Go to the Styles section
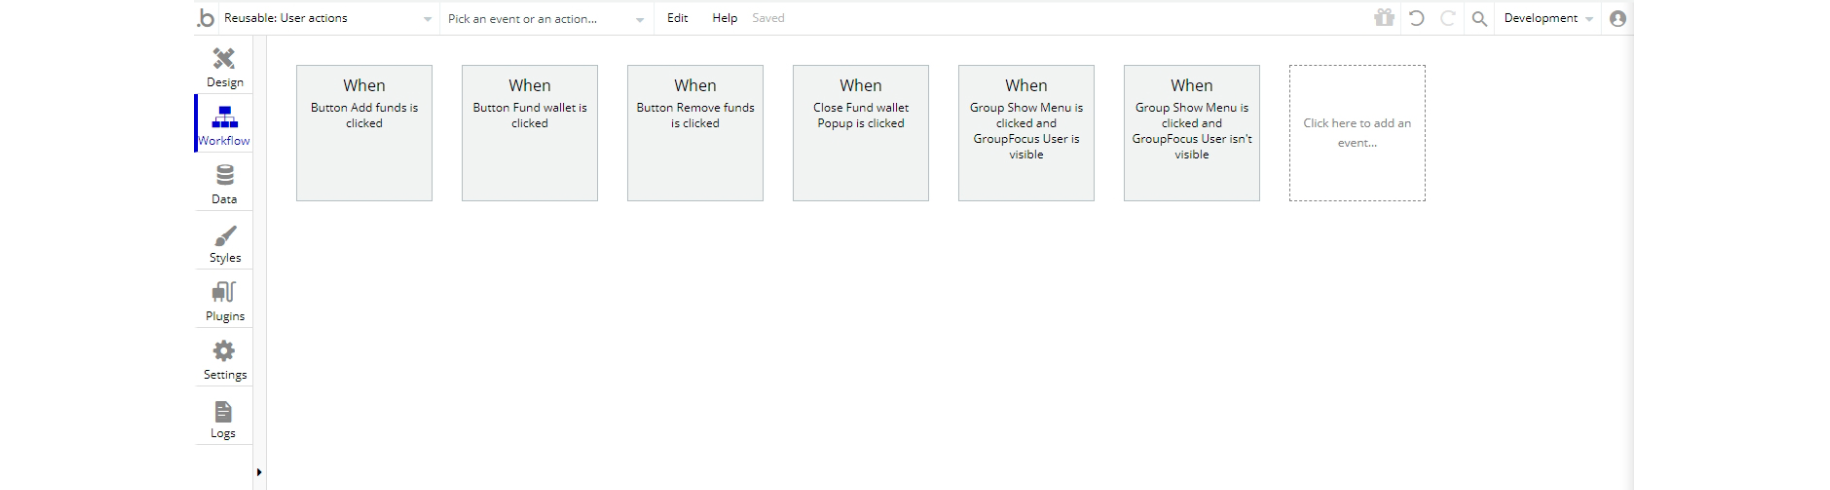This screenshot has width=1830, height=490. point(224,242)
